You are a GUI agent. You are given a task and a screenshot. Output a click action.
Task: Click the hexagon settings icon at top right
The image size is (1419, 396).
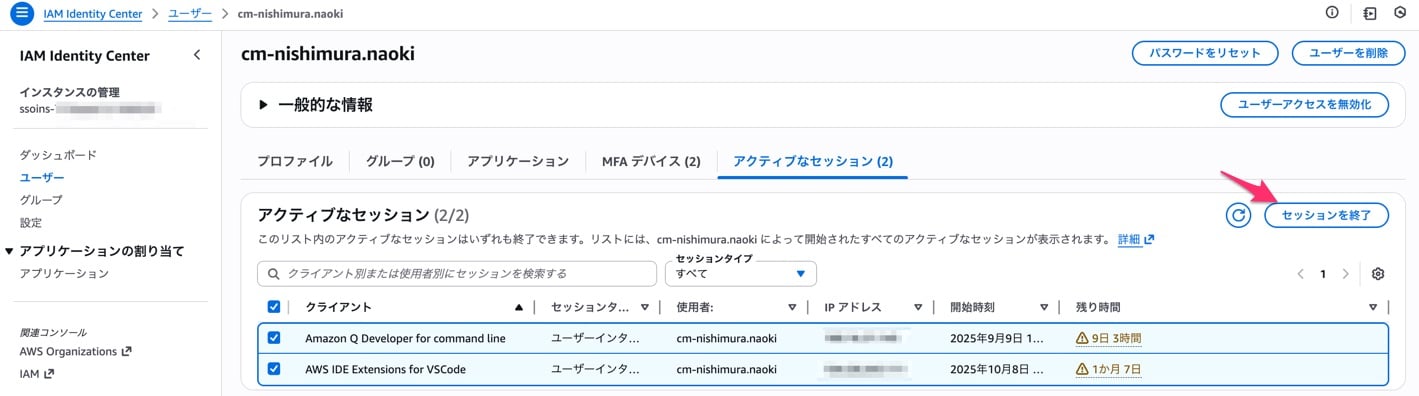click(1400, 13)
